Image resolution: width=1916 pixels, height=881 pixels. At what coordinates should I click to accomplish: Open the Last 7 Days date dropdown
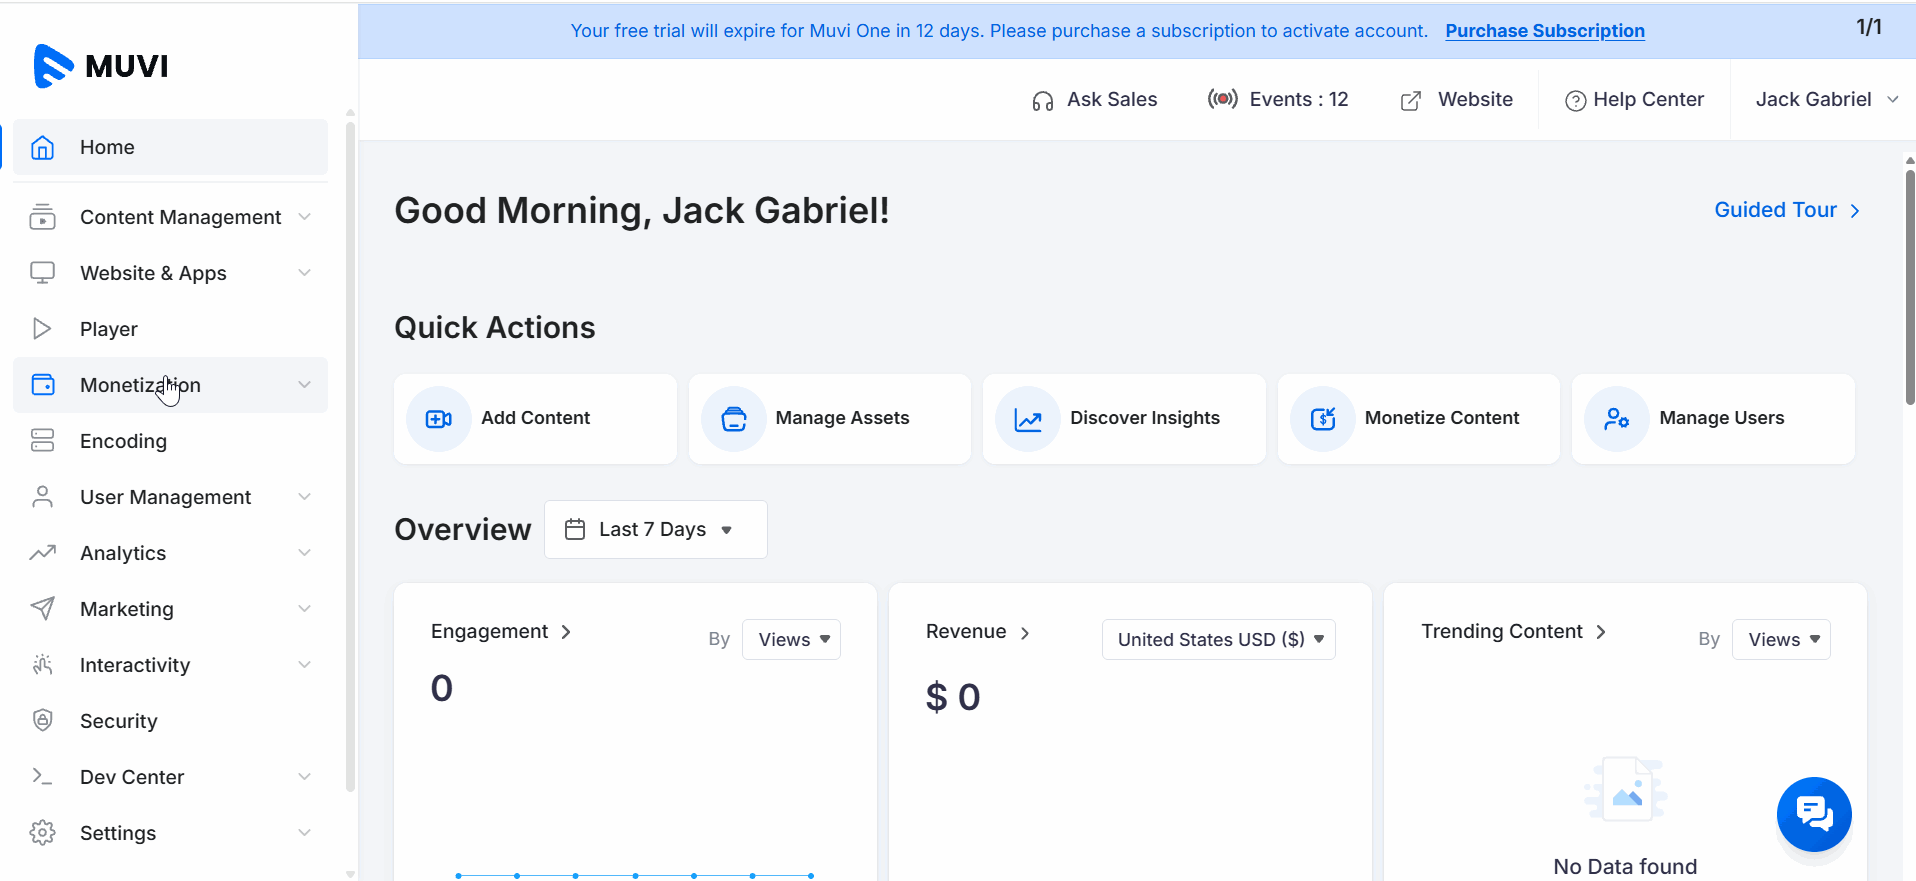(x=655, y=529)
